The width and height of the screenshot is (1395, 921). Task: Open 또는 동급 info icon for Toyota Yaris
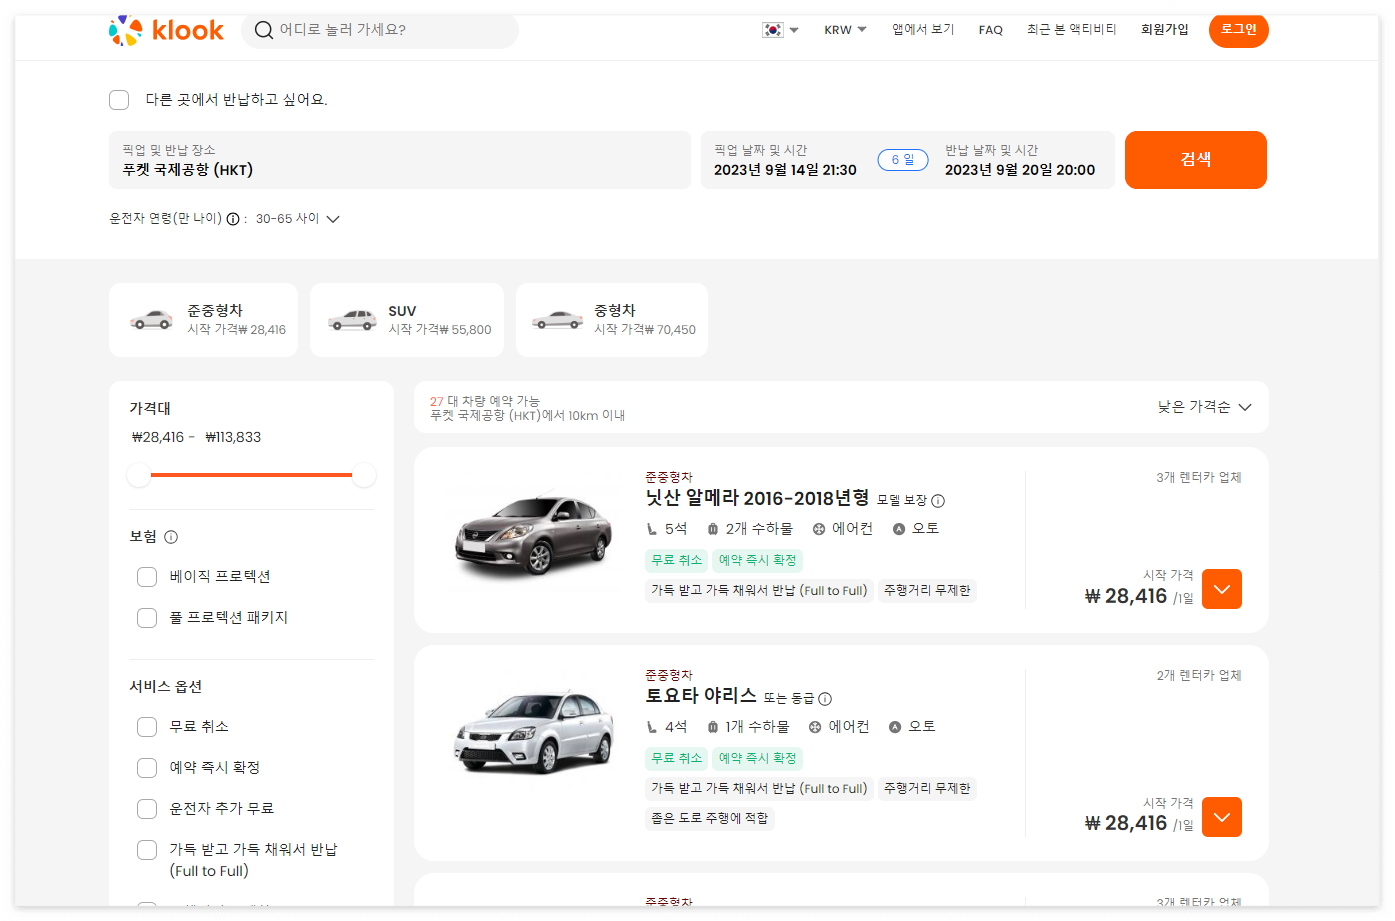click(825, 699)
